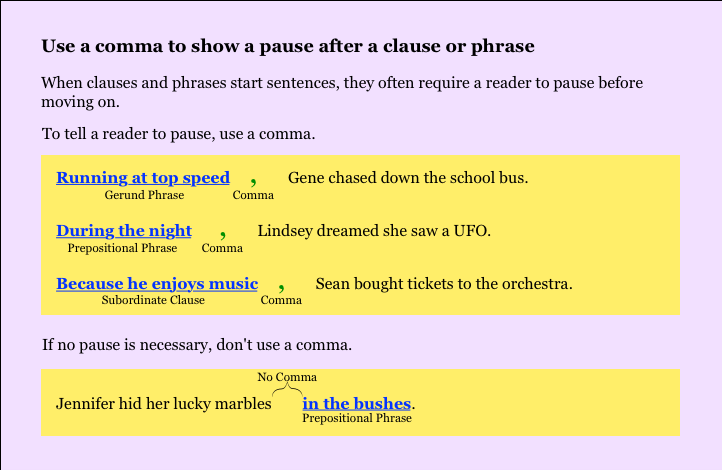Open the "During the night" link
Screen dimensions: 722x470
pyautogui.click(x=124, y=231)
